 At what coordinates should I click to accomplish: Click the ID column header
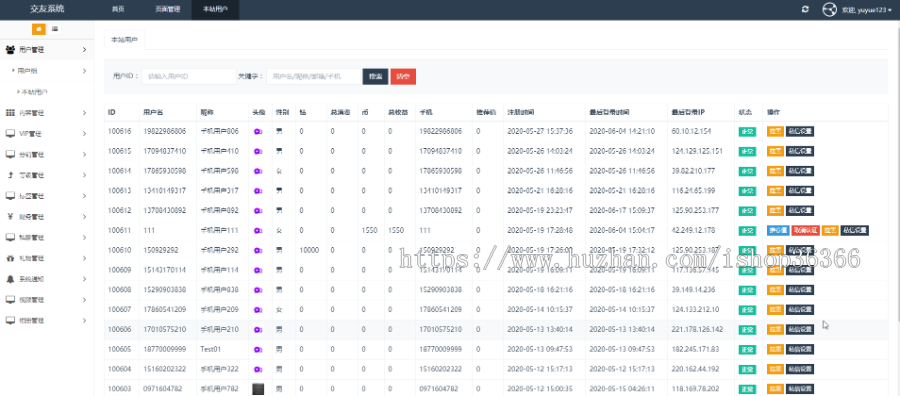[112, 112]
